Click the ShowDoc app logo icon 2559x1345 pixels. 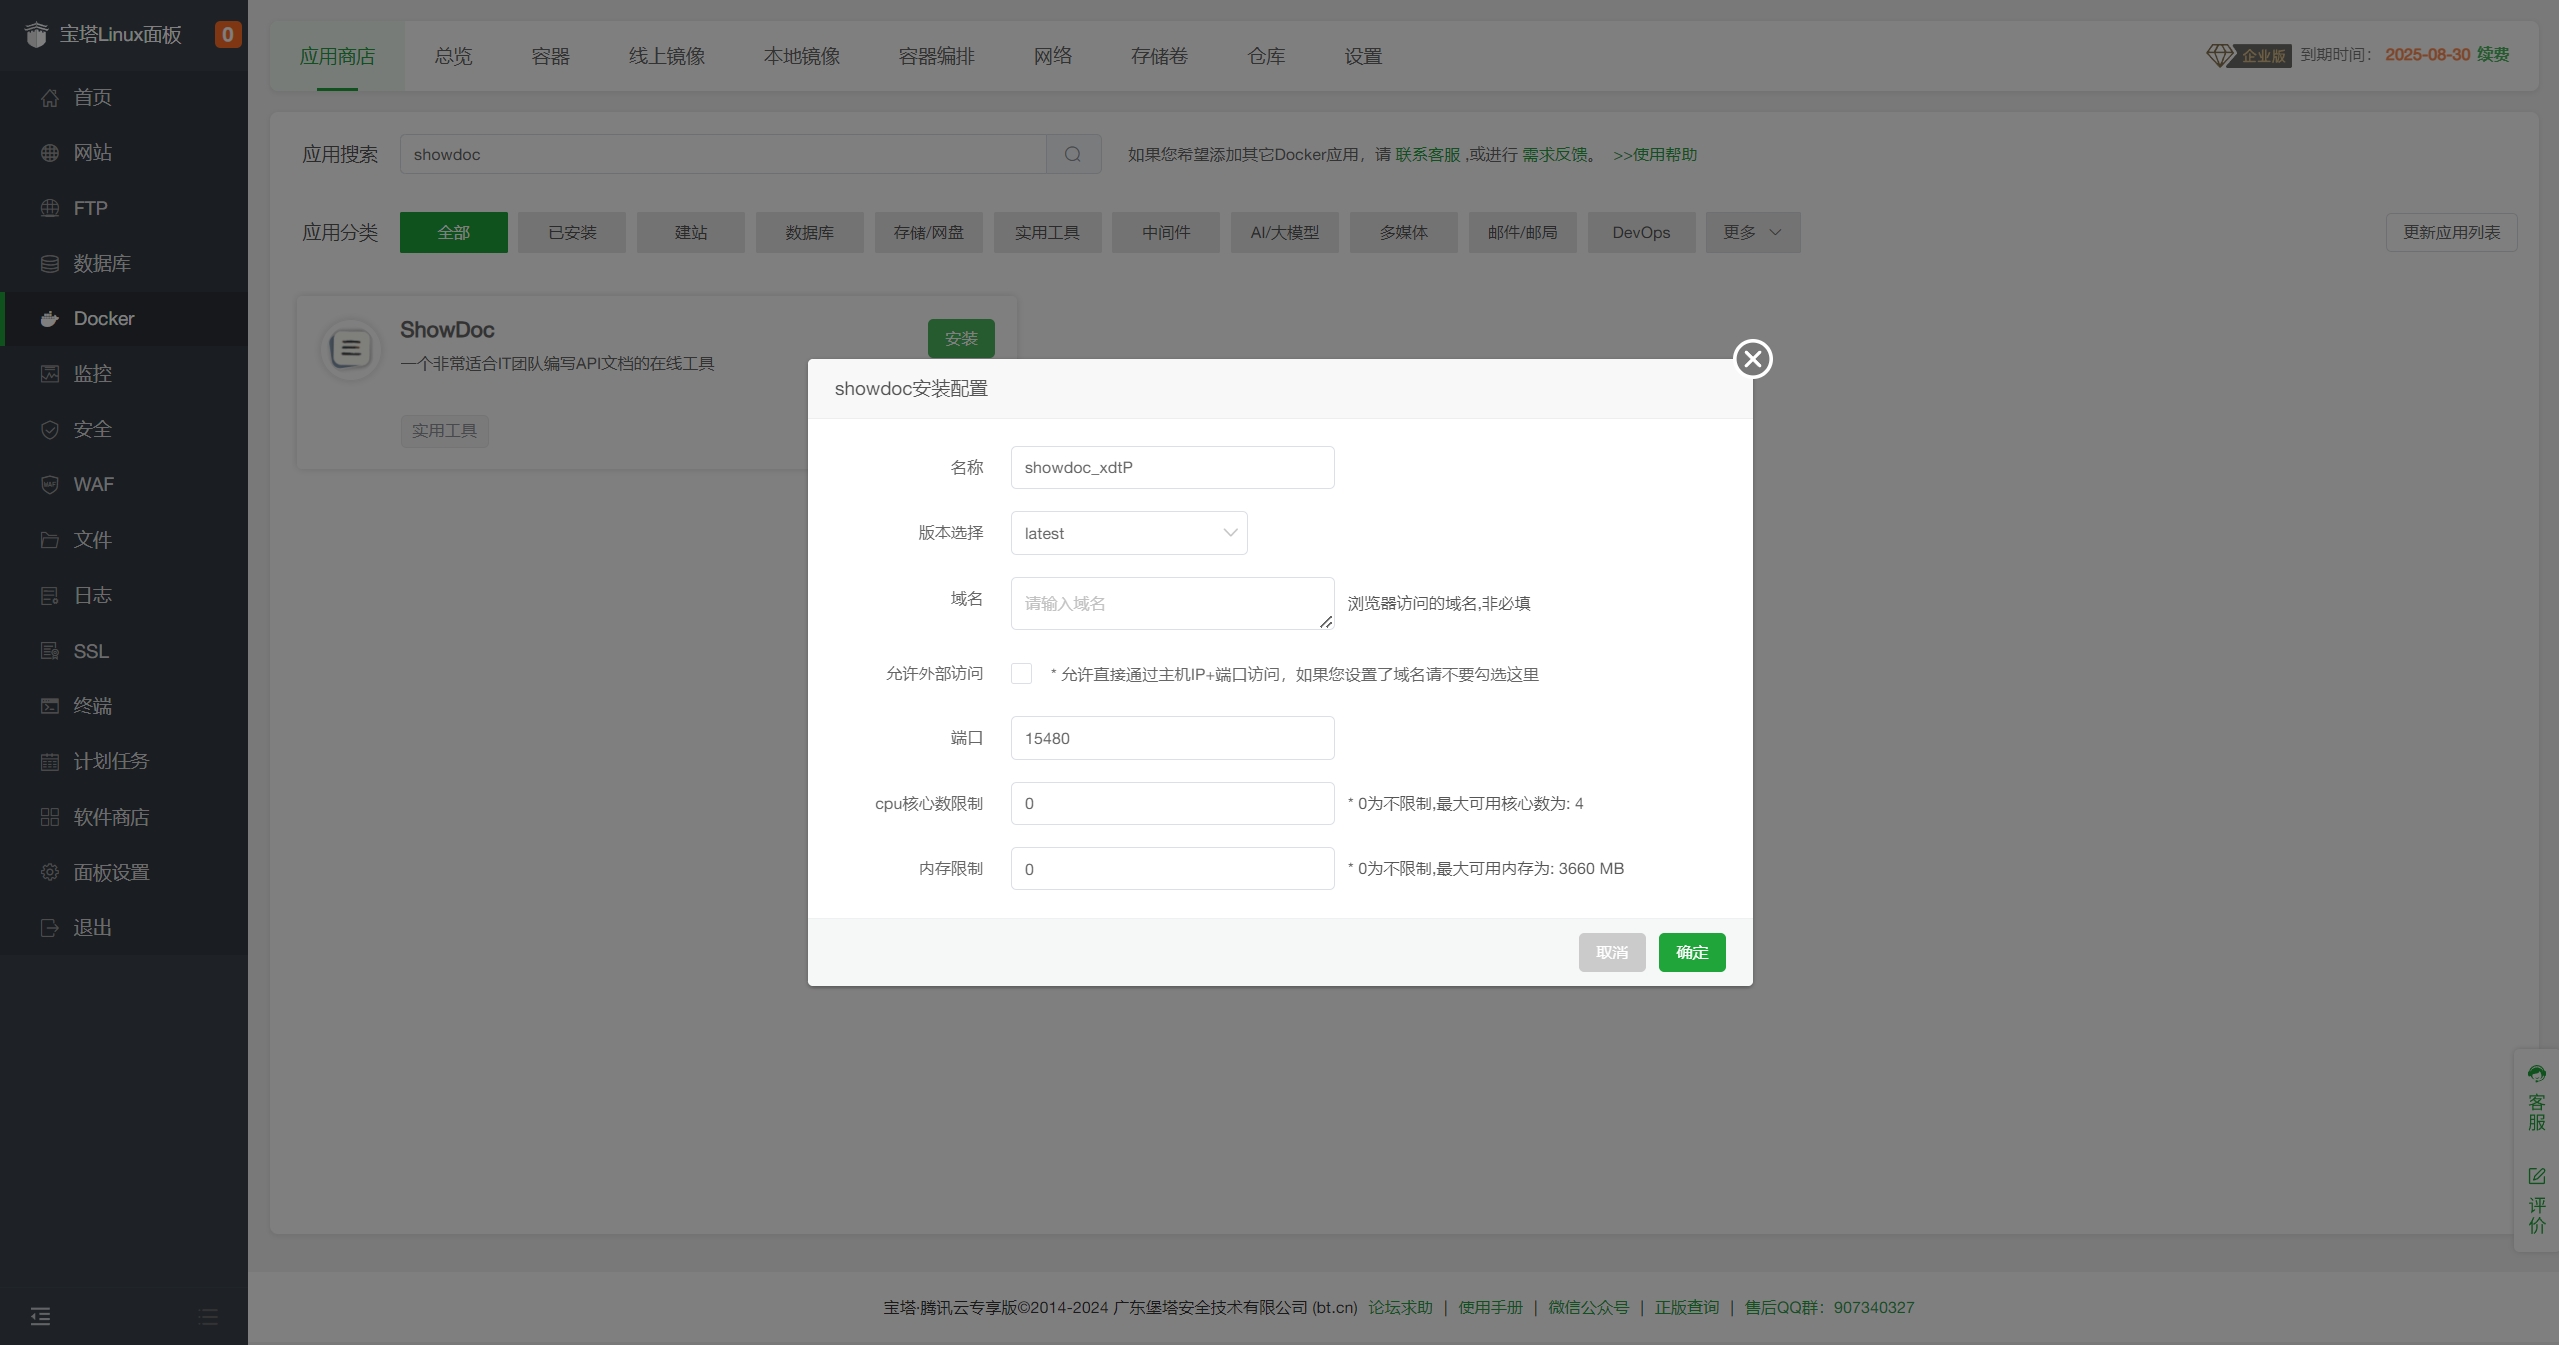(351, 349)
